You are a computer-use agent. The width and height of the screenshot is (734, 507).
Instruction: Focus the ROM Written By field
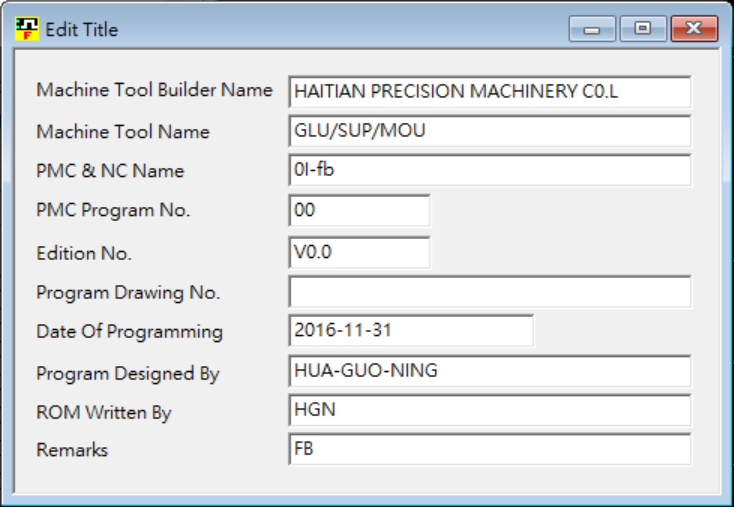point(490,410)
